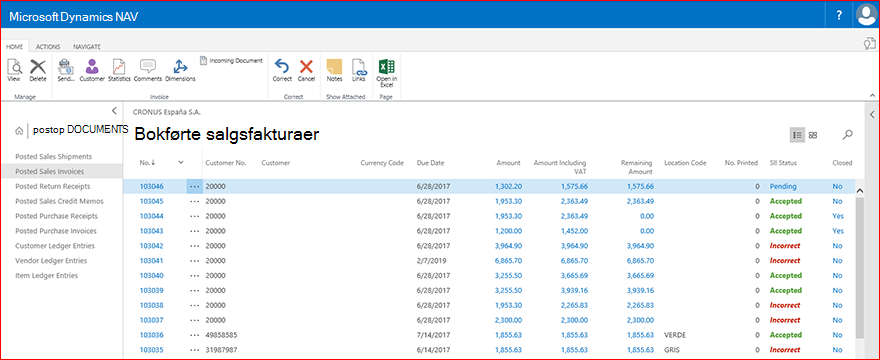Click due date 7/14/2017
880x360 pixels.
(432, 335)
